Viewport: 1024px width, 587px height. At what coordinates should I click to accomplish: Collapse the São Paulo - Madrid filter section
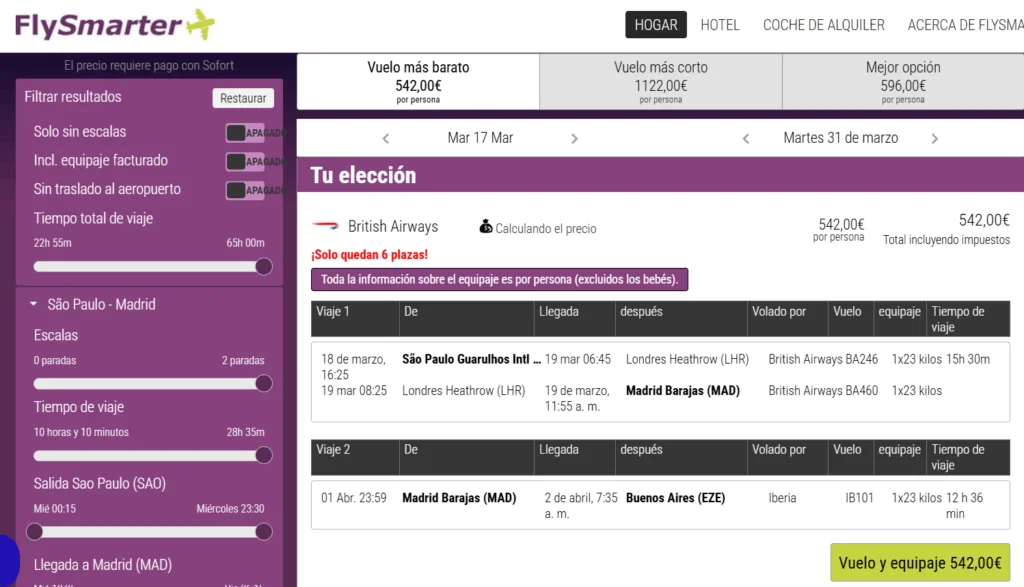pyautogui.click(x=34, y=304)
